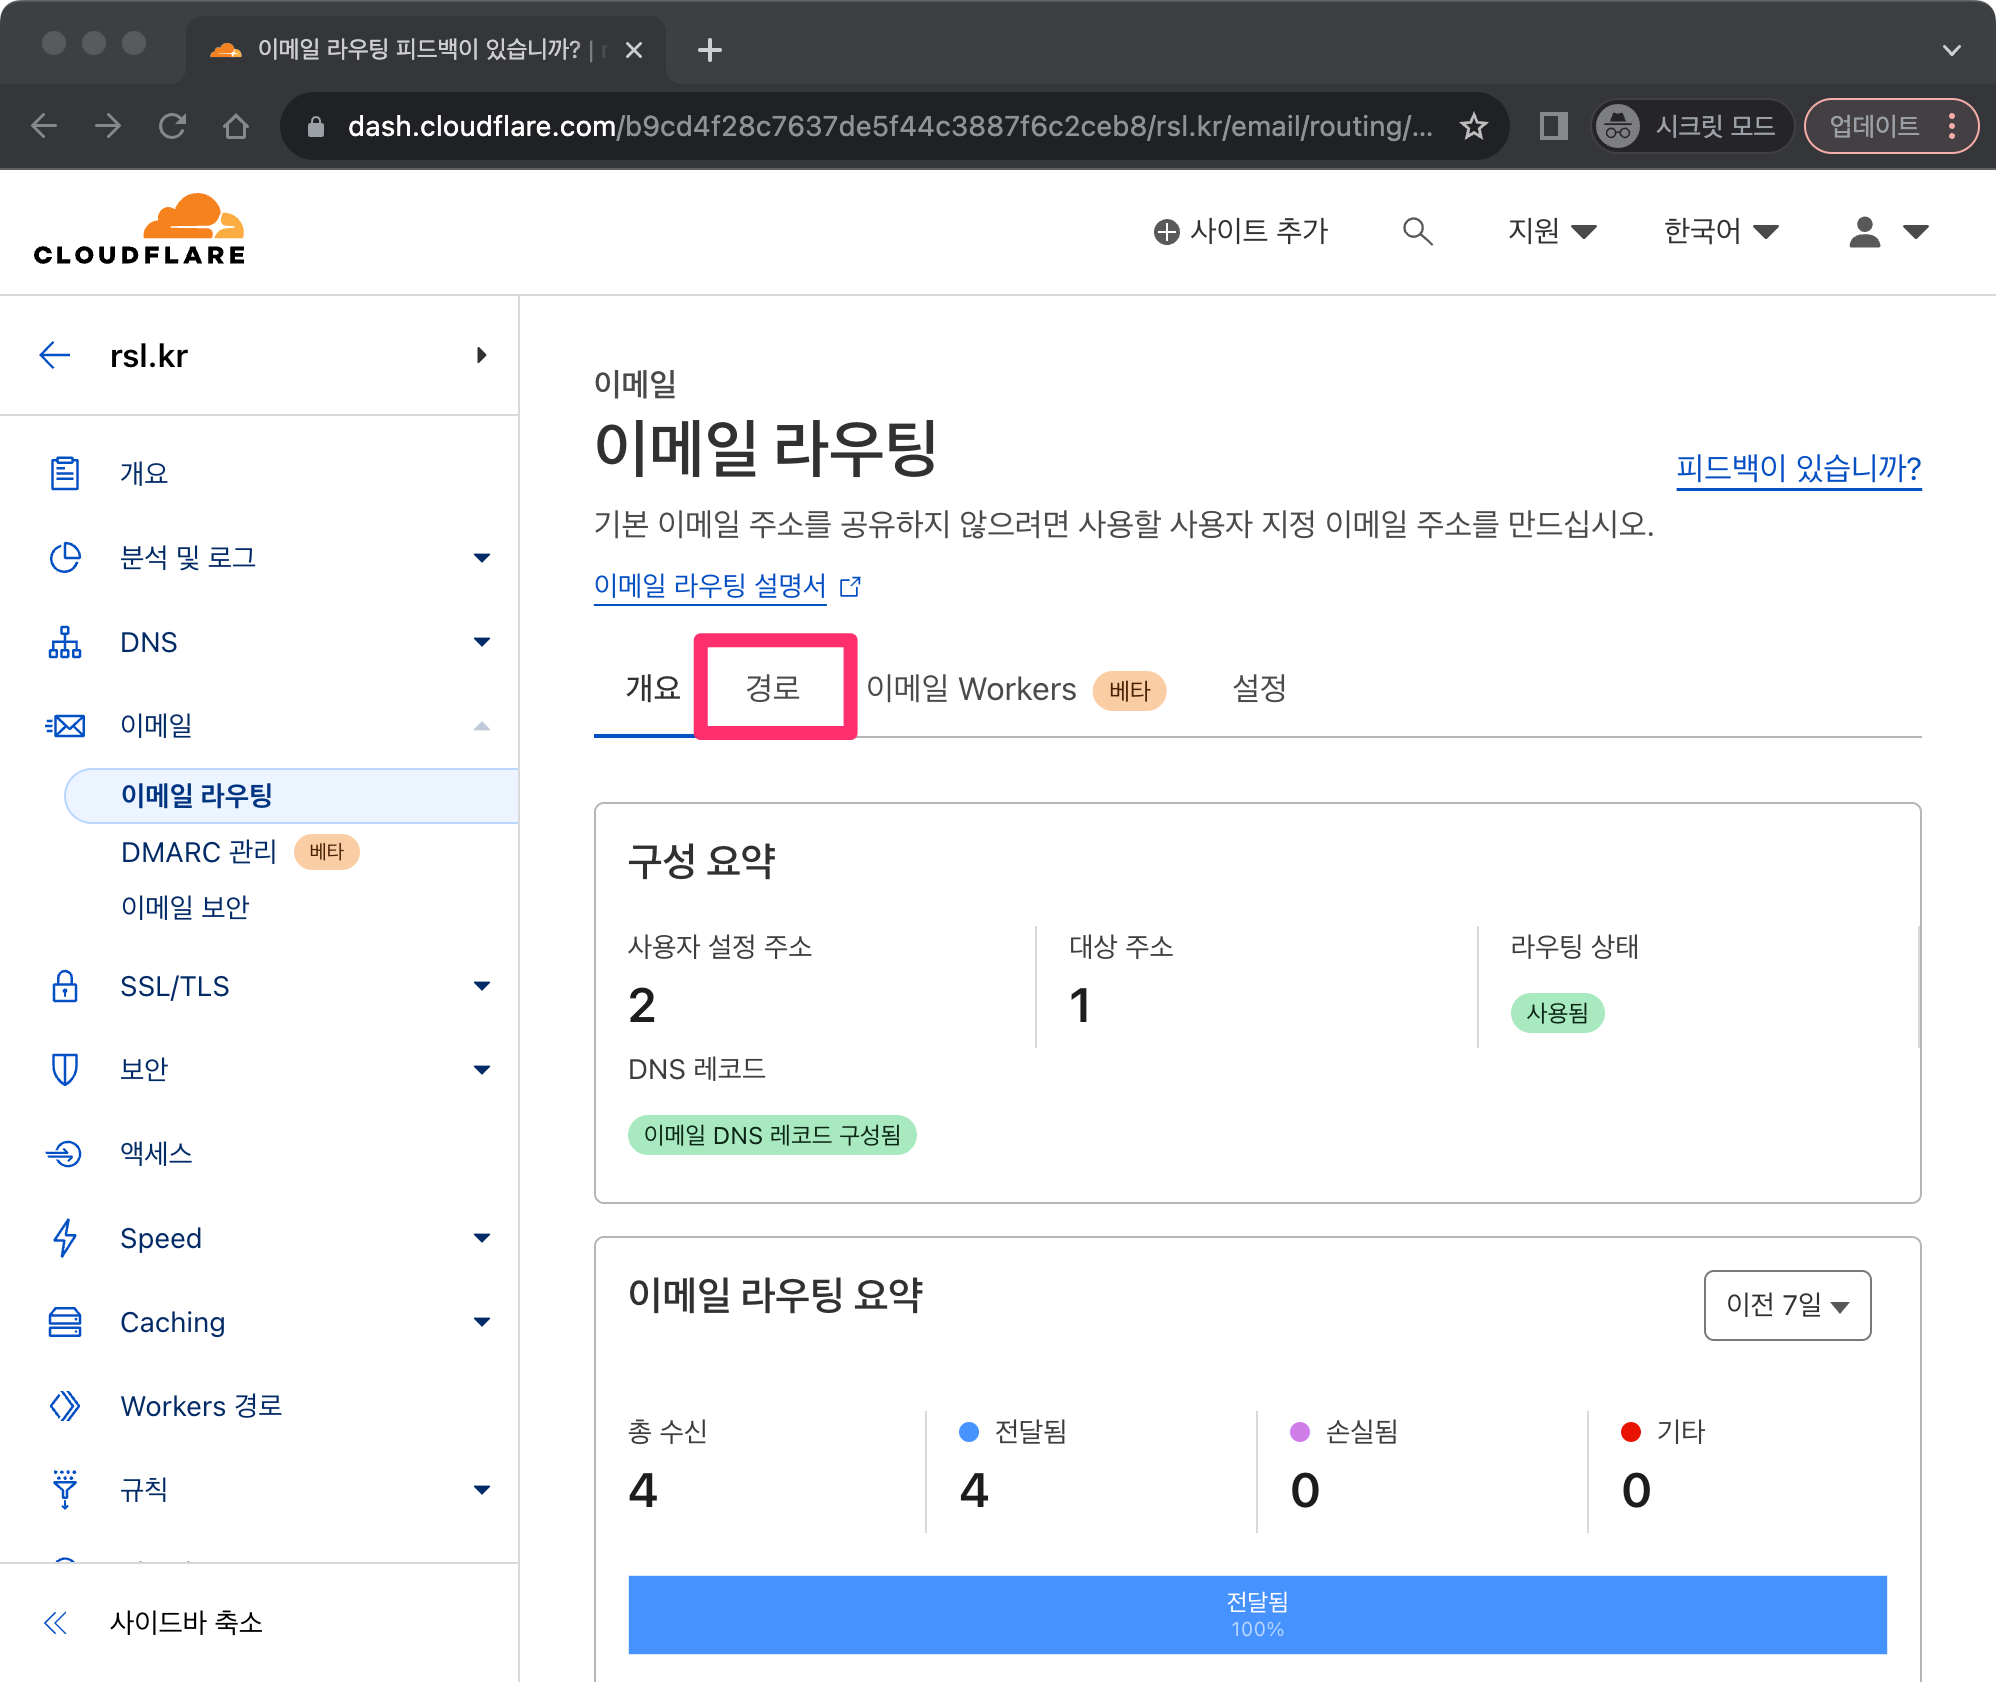Expand the 보안 section arrow
The height and width of the screenshot is (1682, 1996).
point(482,1070)
